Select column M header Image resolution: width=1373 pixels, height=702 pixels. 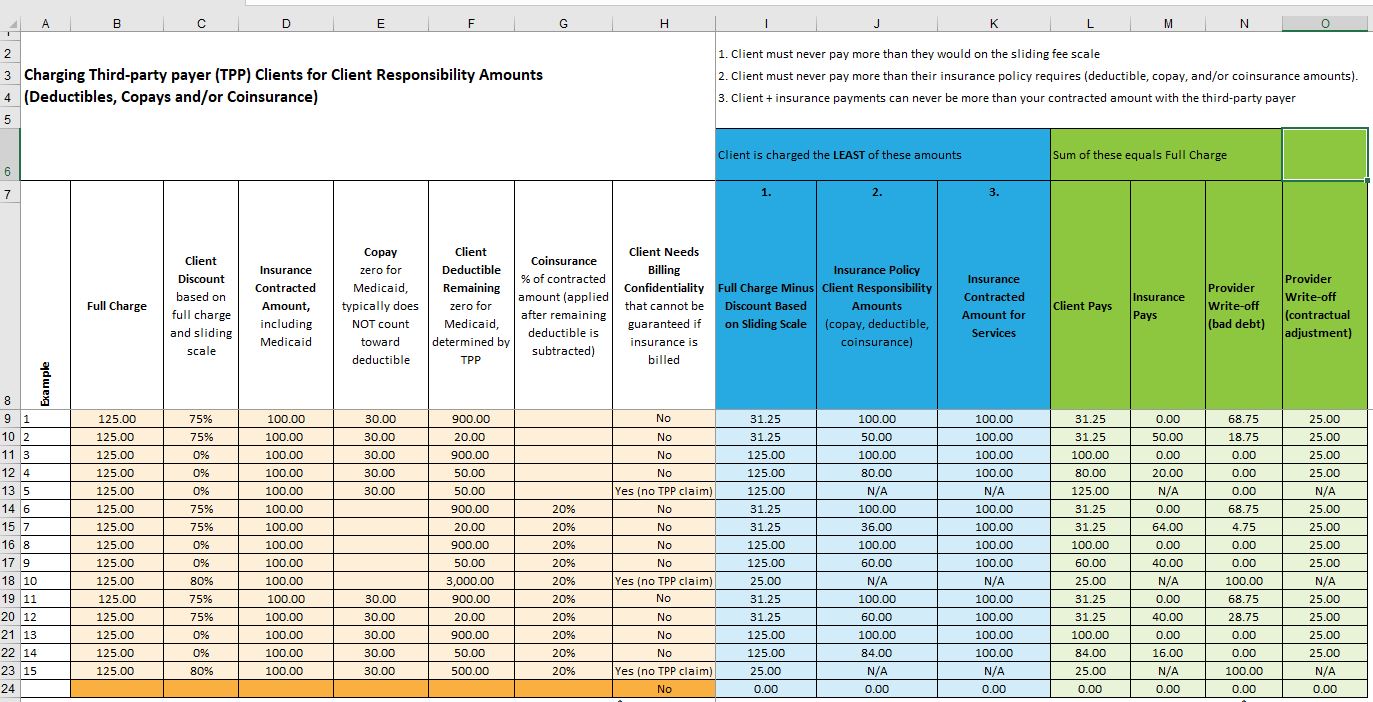click(1168, 25)
